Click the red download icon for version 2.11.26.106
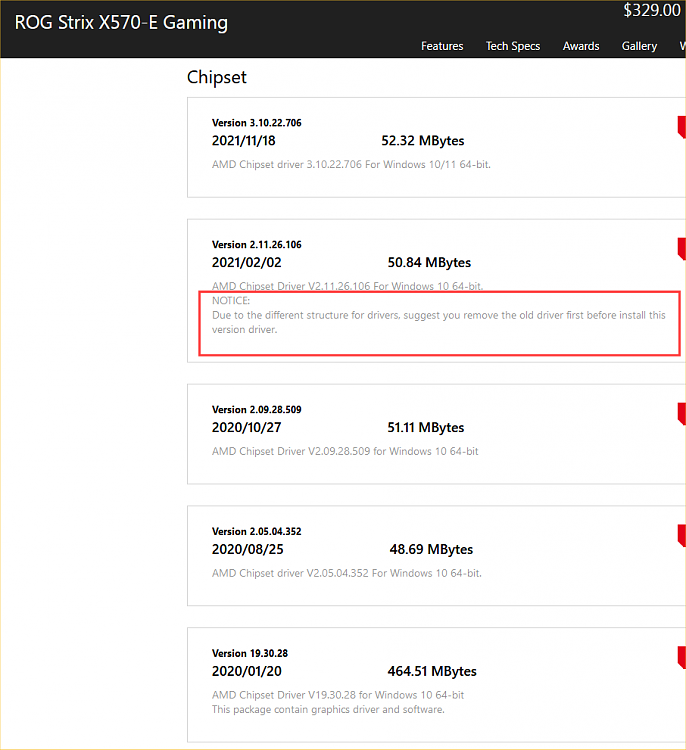Viewport: 686px width, 750px height. pos(682,249)
